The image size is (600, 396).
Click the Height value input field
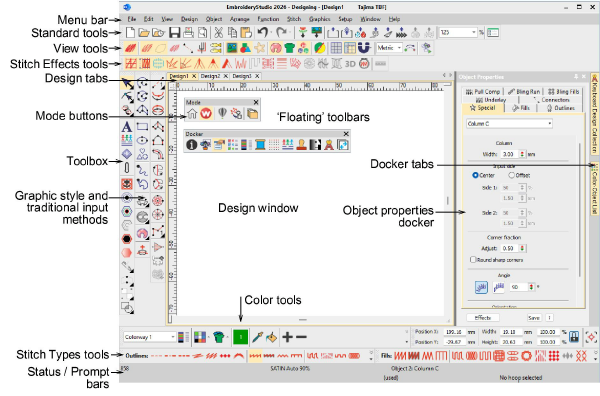coord(511,342)
